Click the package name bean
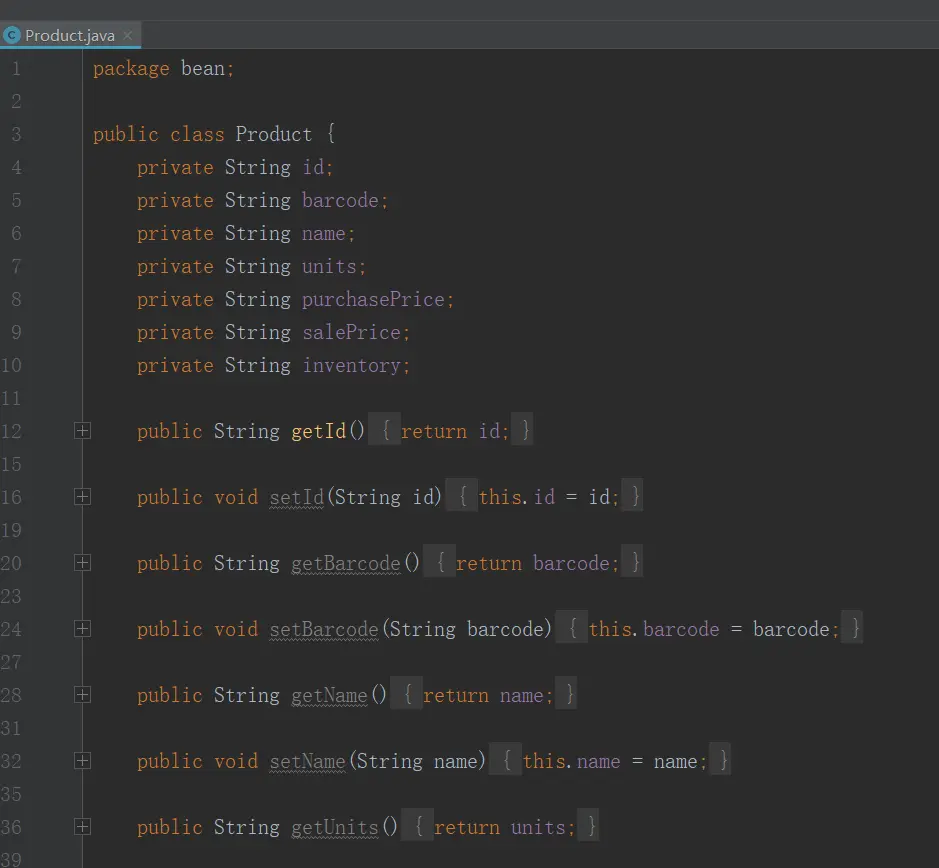Screen dimensions: 939x868 tap(203, 68)
